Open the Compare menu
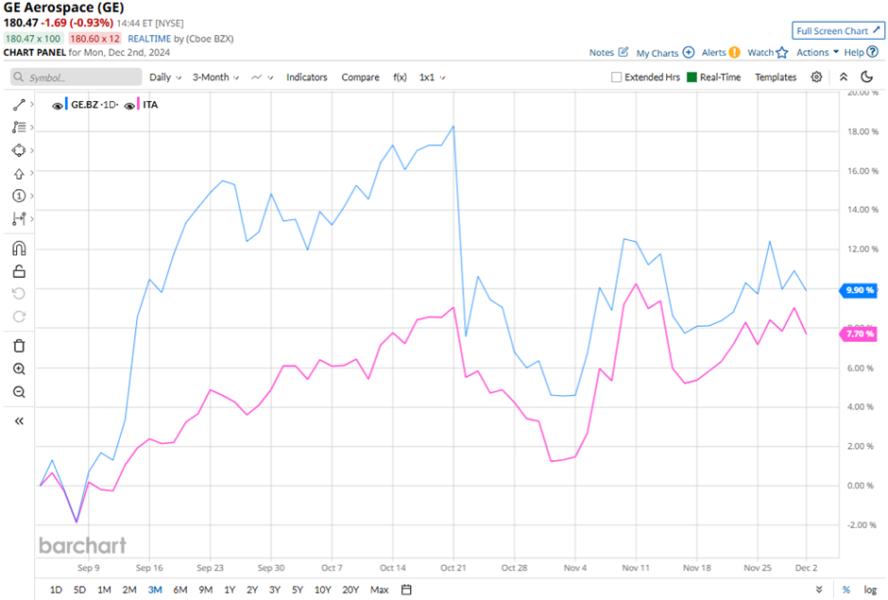 (x=360, y=77)
